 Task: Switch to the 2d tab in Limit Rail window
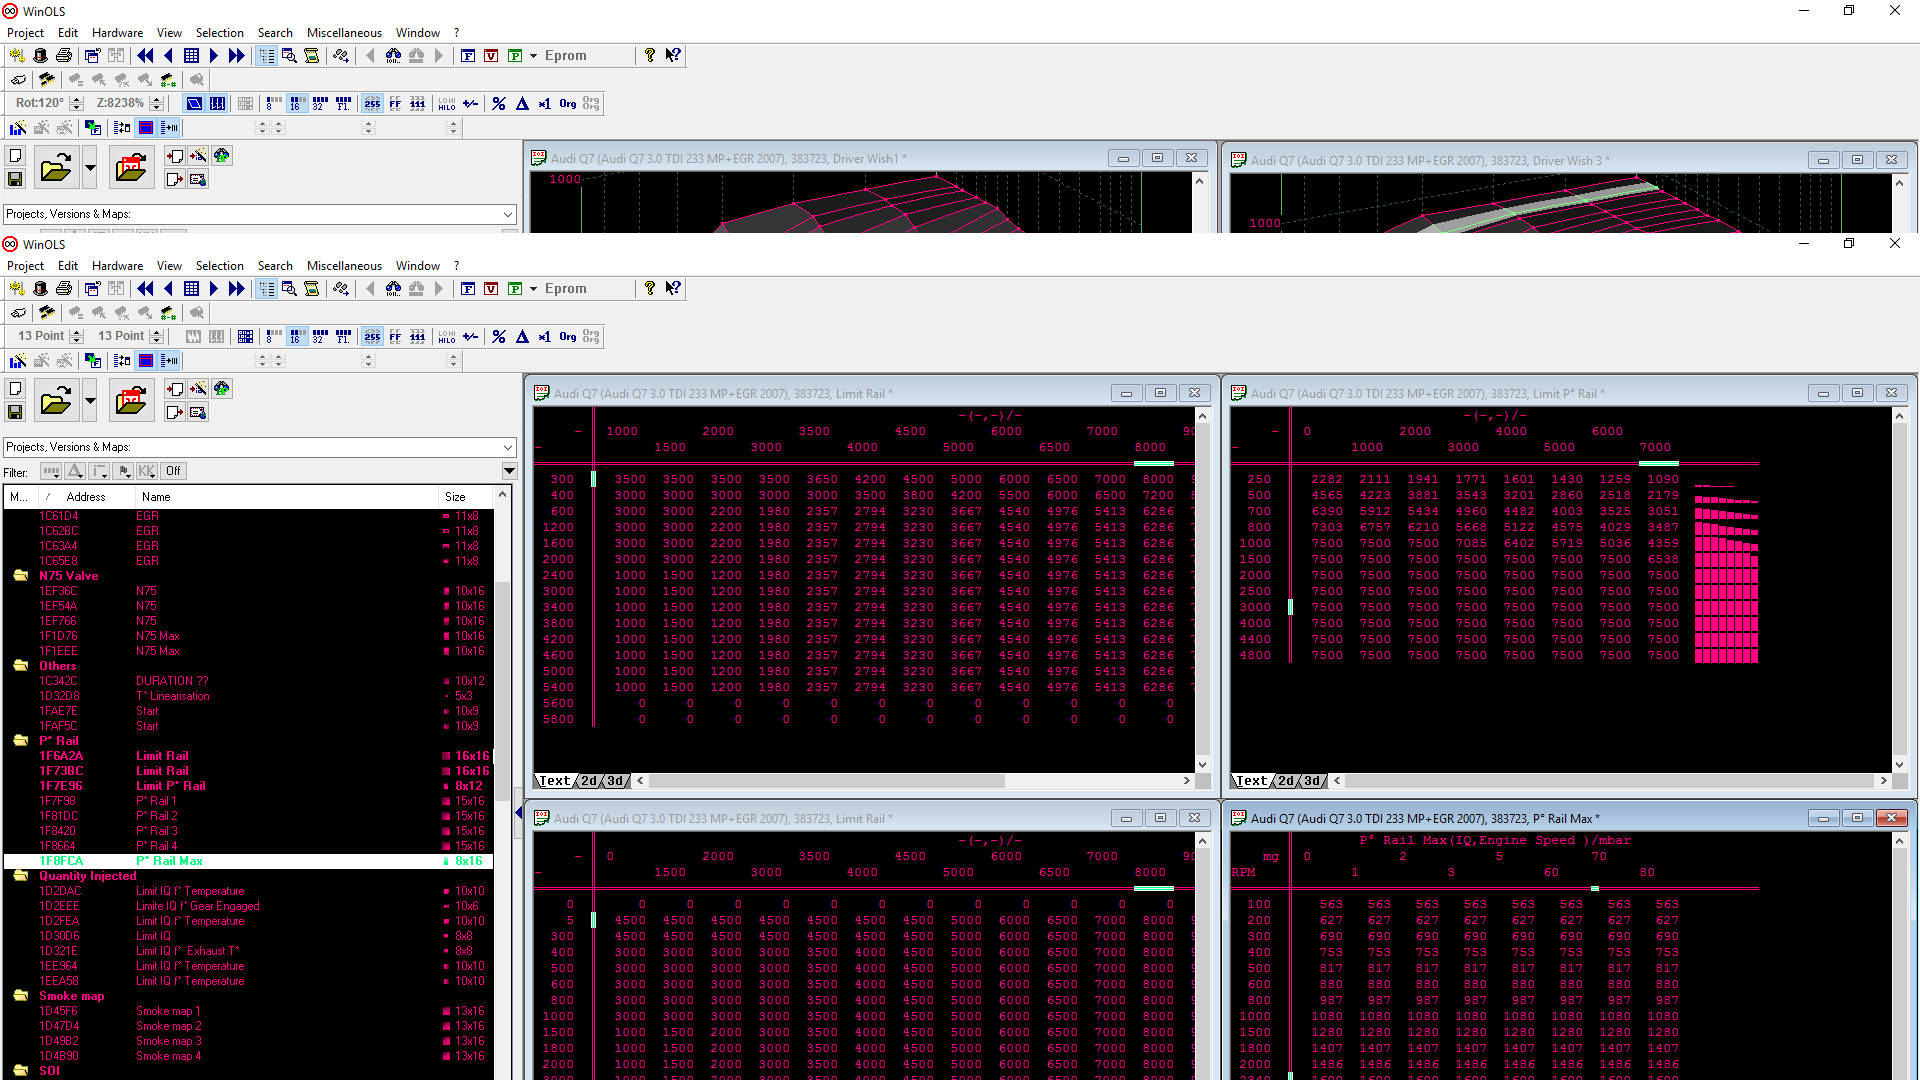click(589, 781)
